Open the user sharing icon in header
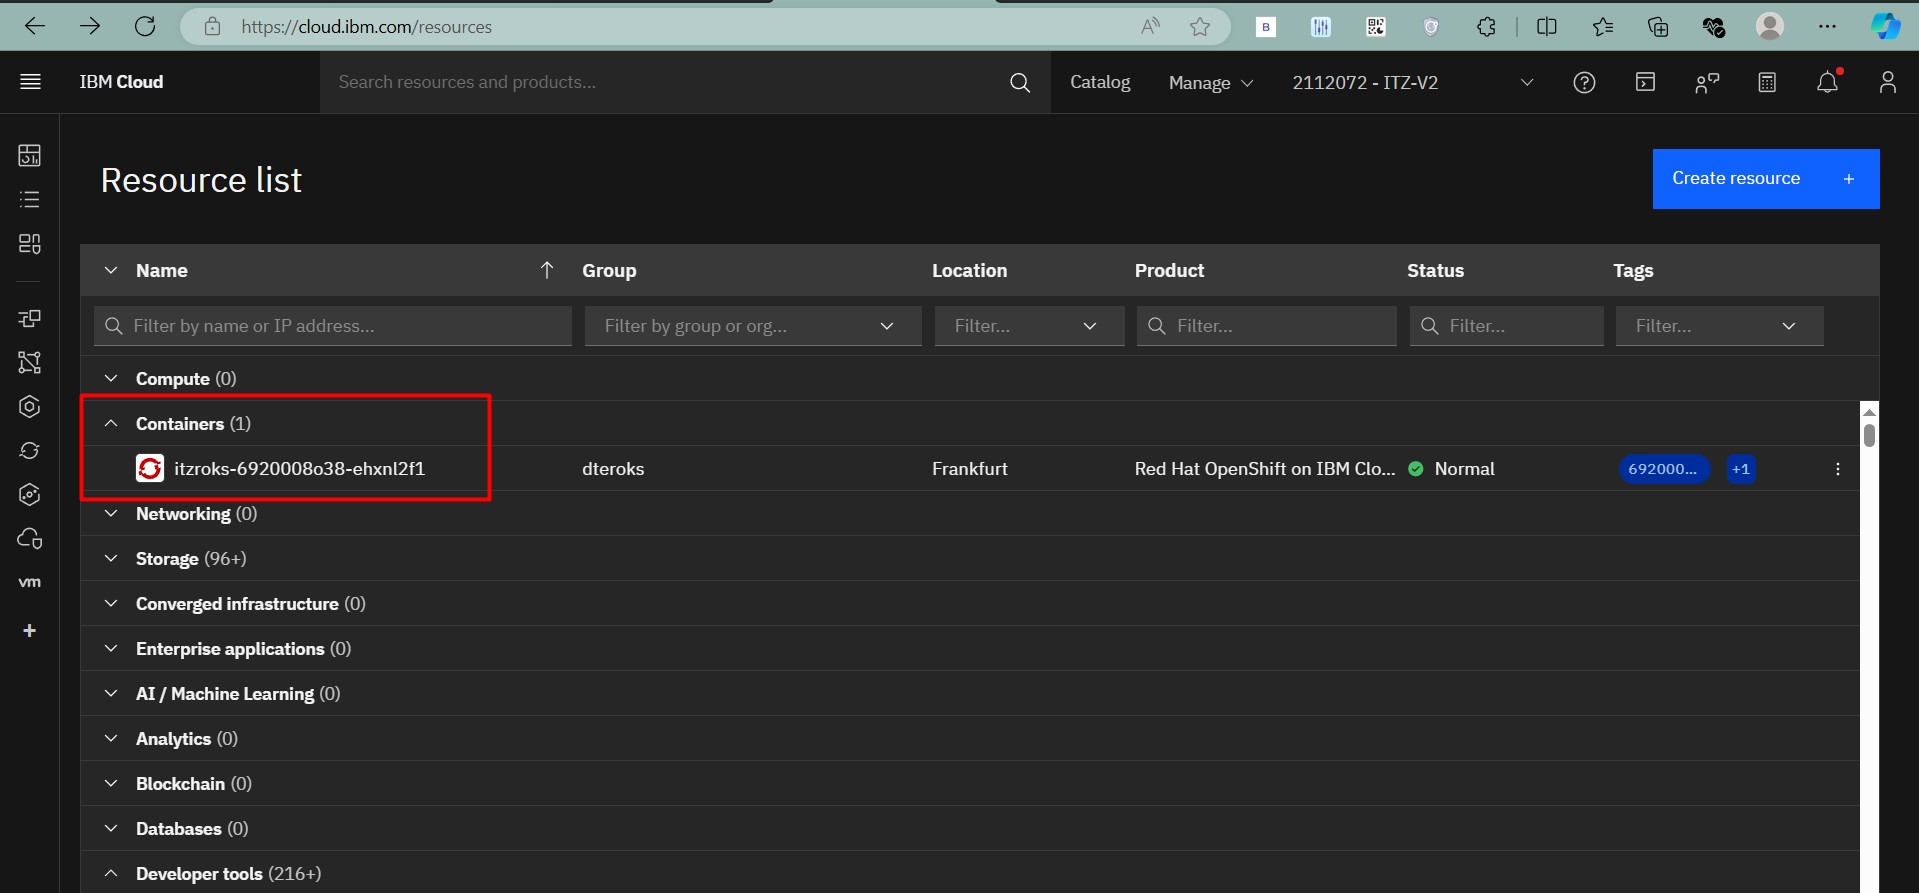The width and height of the screenshot is (1919, 893). point(1707,83)
